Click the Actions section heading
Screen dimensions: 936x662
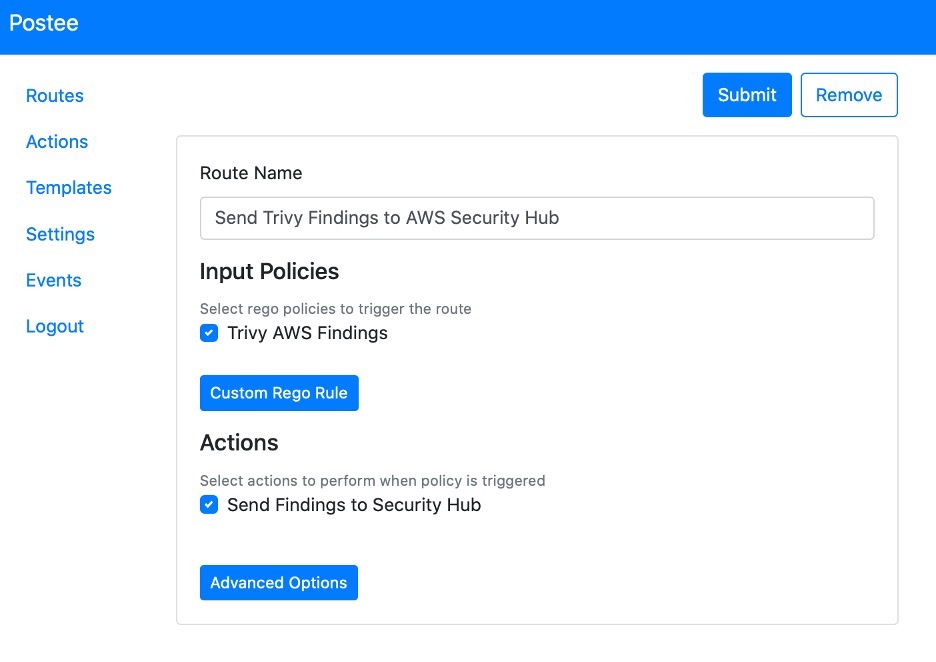239,443
